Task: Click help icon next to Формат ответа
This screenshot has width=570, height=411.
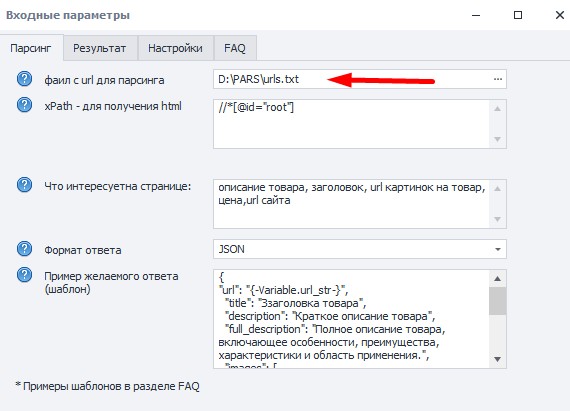Action: pyautogui.click(x=24, y=249)
